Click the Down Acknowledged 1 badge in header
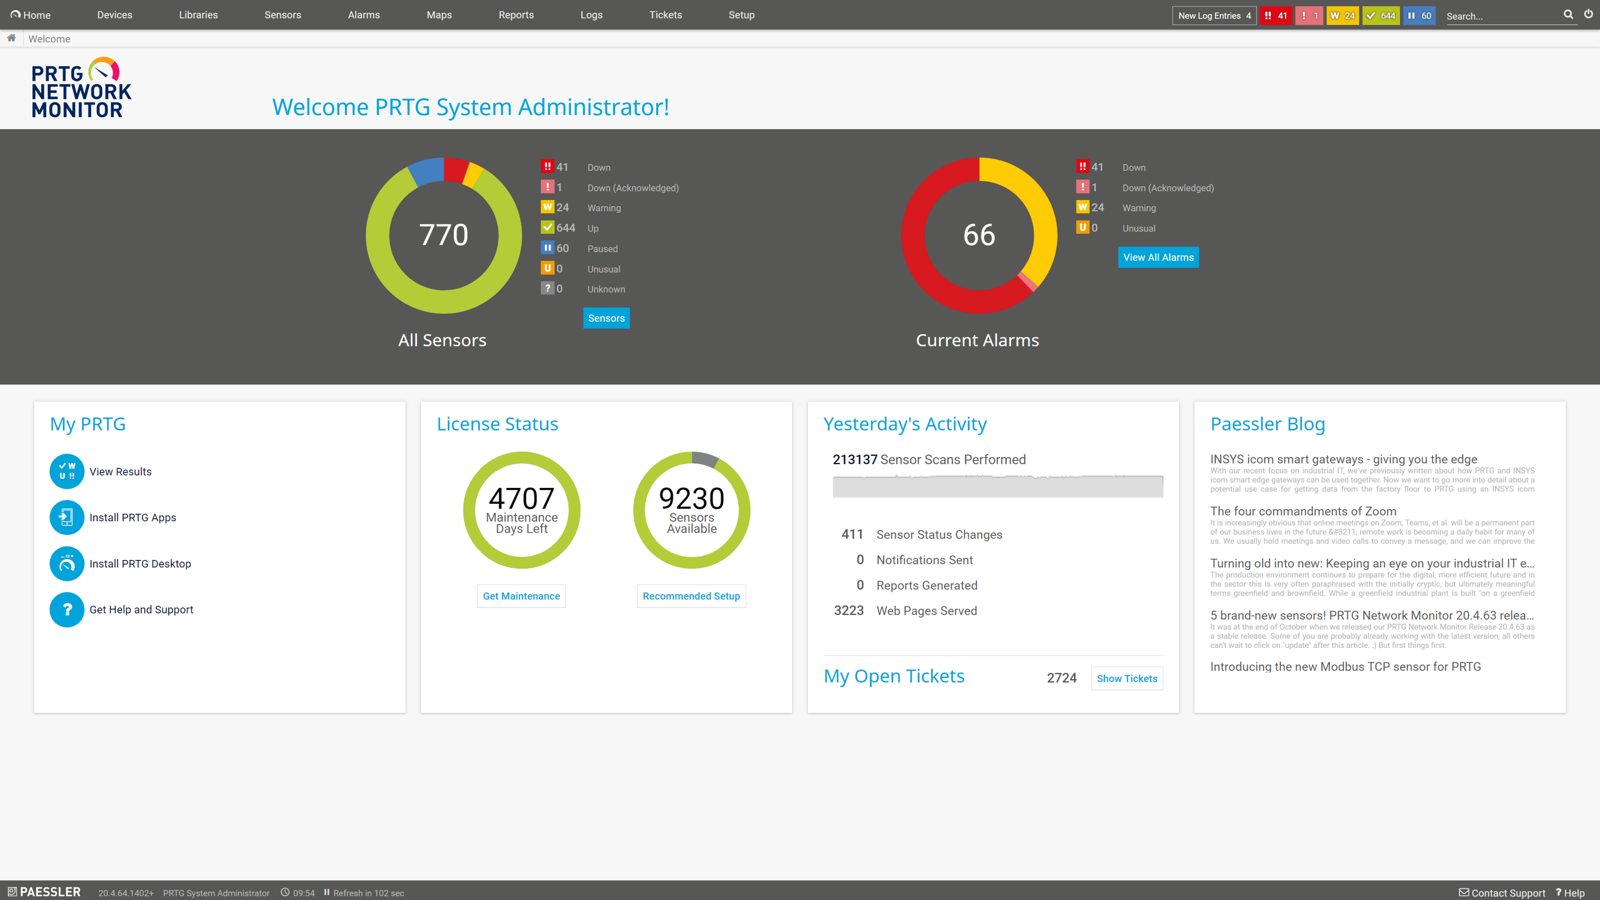The height and width of the screenshot is (900, 1600). point(1309,16)
